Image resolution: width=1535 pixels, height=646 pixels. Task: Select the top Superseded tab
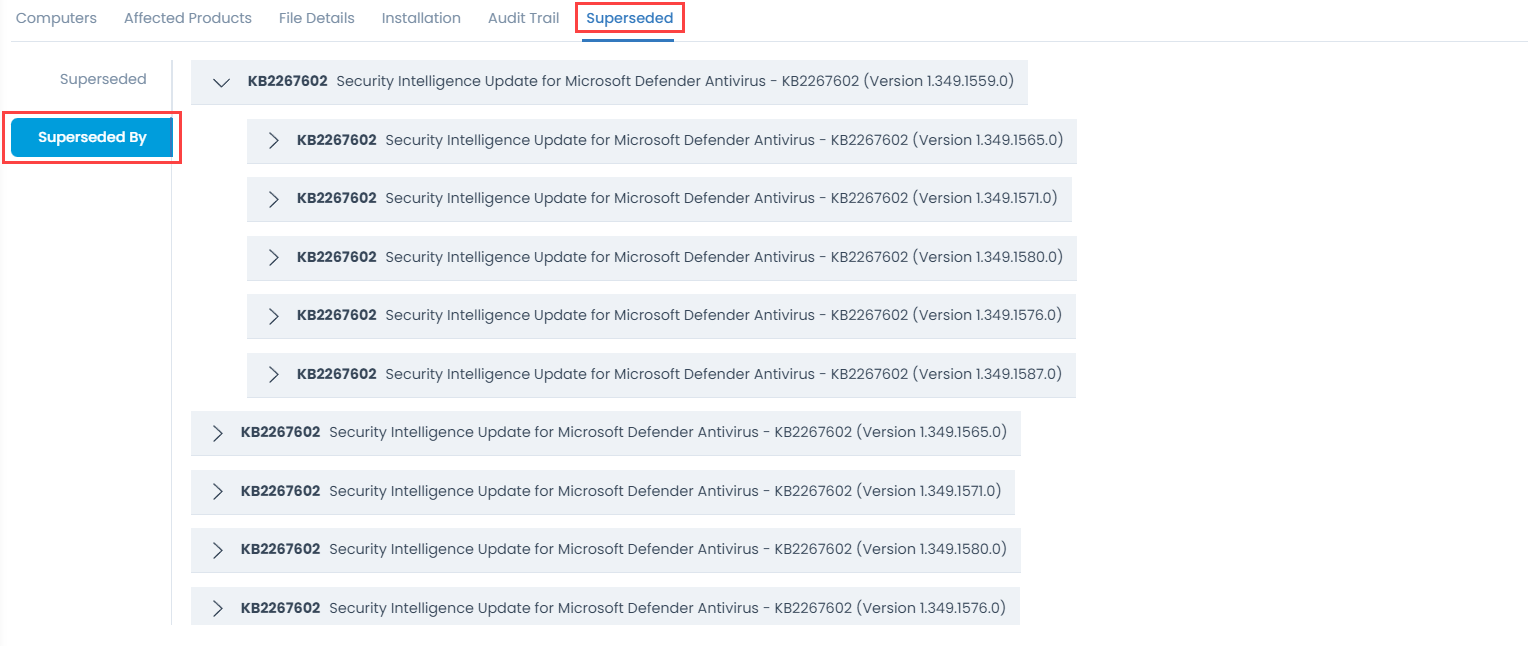point(630,18)
